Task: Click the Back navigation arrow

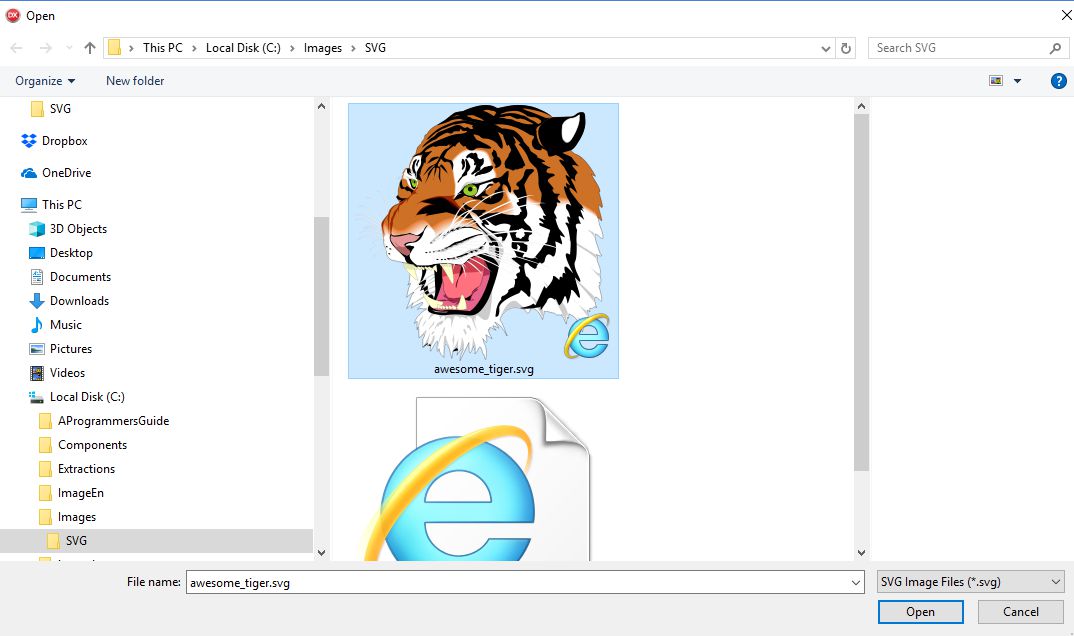Action: 16,48
